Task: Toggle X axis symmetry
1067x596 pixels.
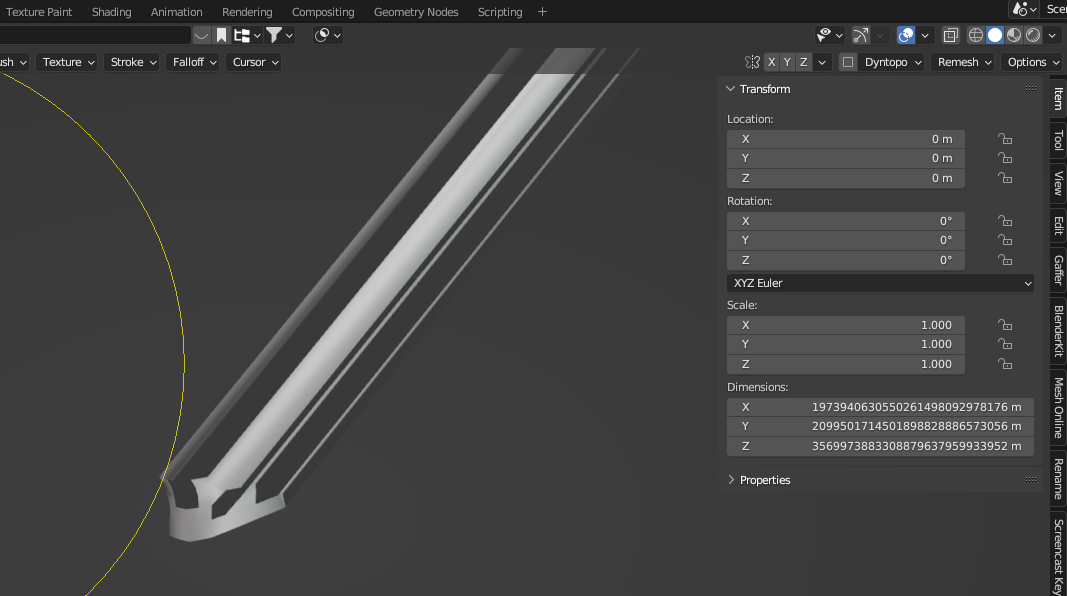Action: (771, 62)
